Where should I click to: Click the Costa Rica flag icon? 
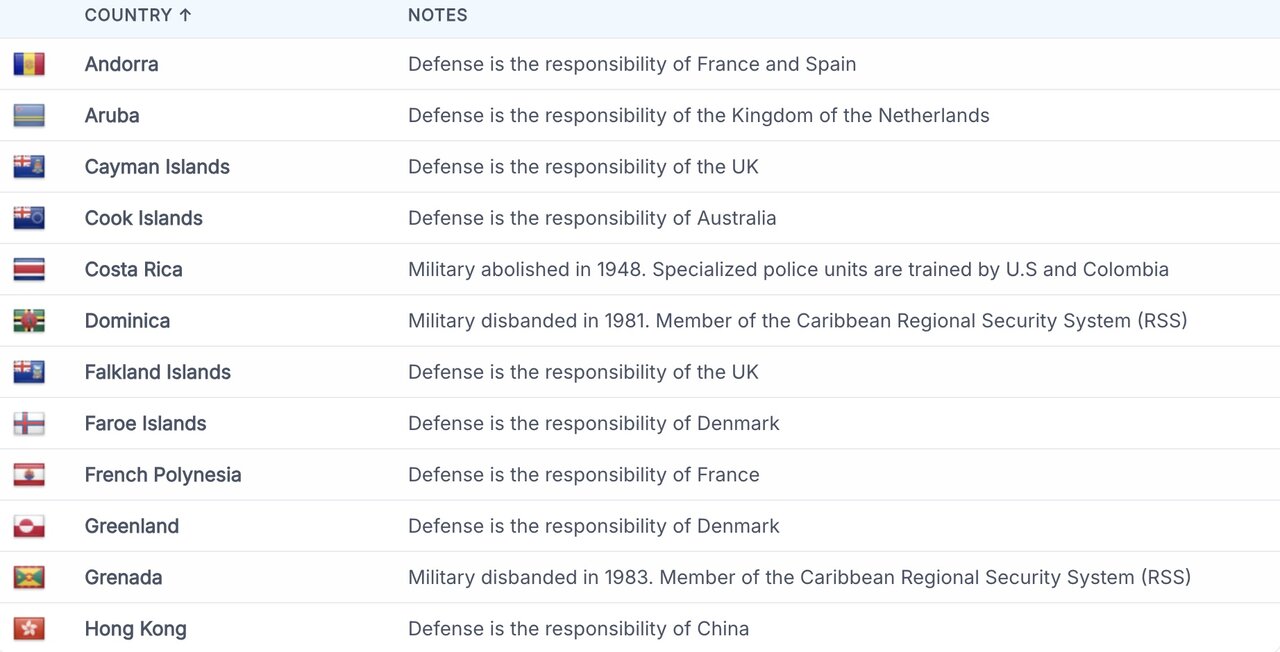point(29,270)
